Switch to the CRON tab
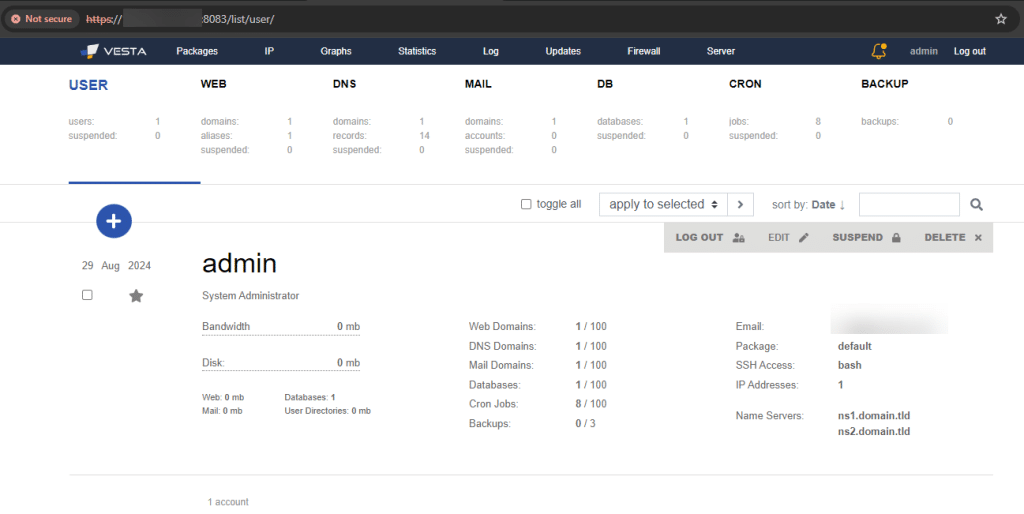The image size is (1024, 514). (745, 84)
